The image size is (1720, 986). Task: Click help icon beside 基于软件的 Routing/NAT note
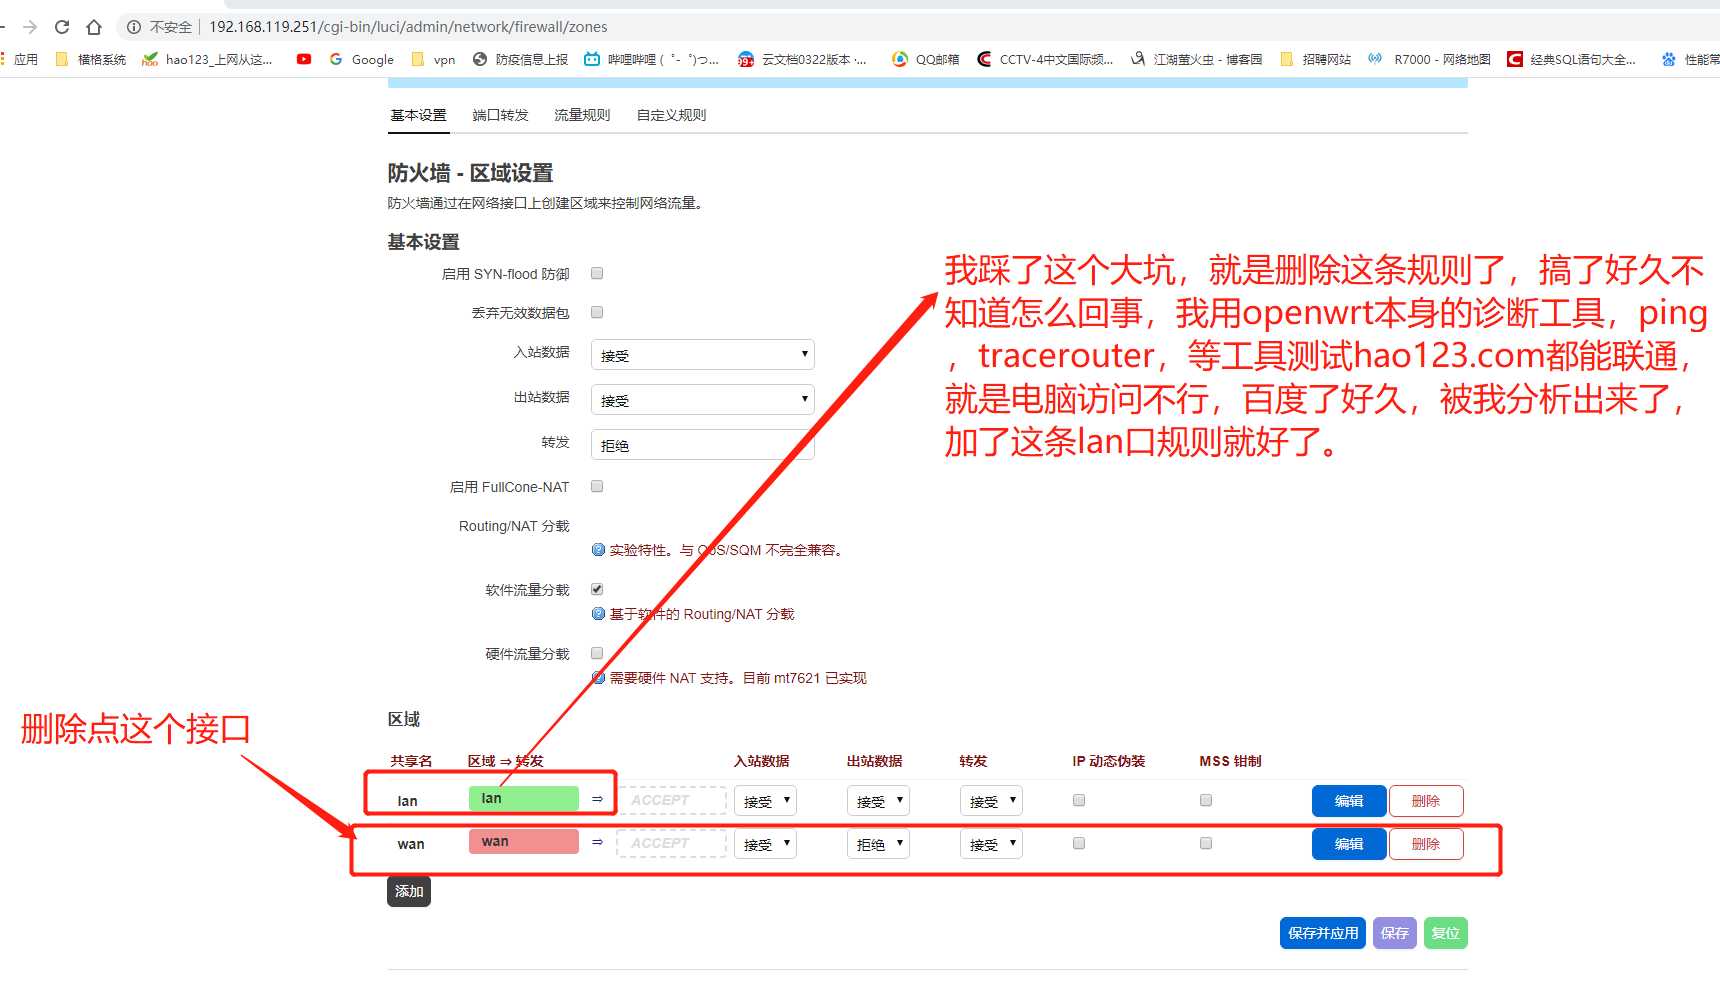[598, 614]
